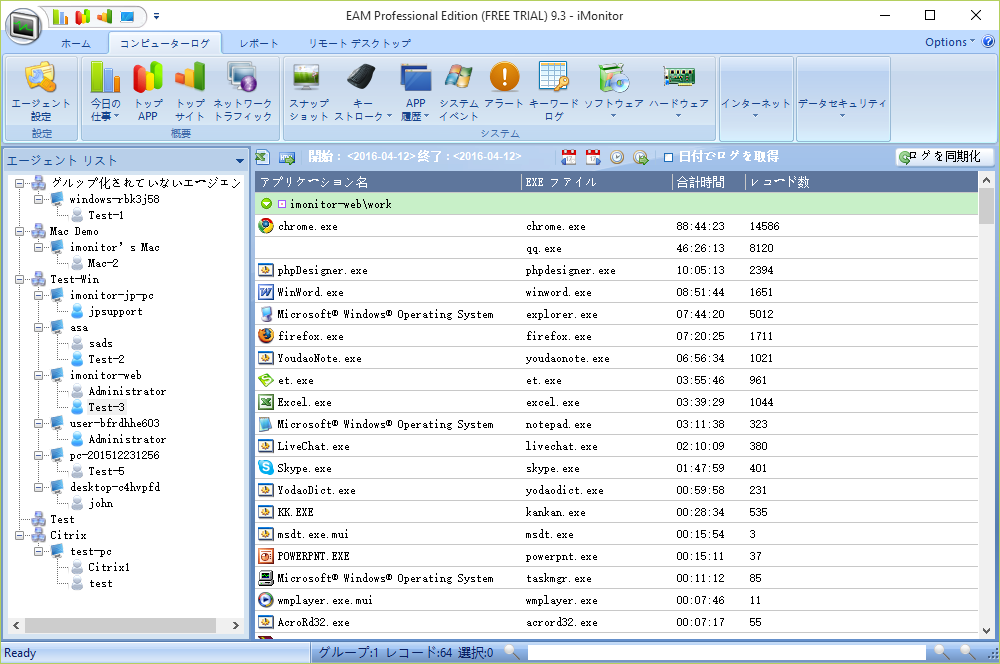Click the Excel export icon above the table

[x=263, y=157]
